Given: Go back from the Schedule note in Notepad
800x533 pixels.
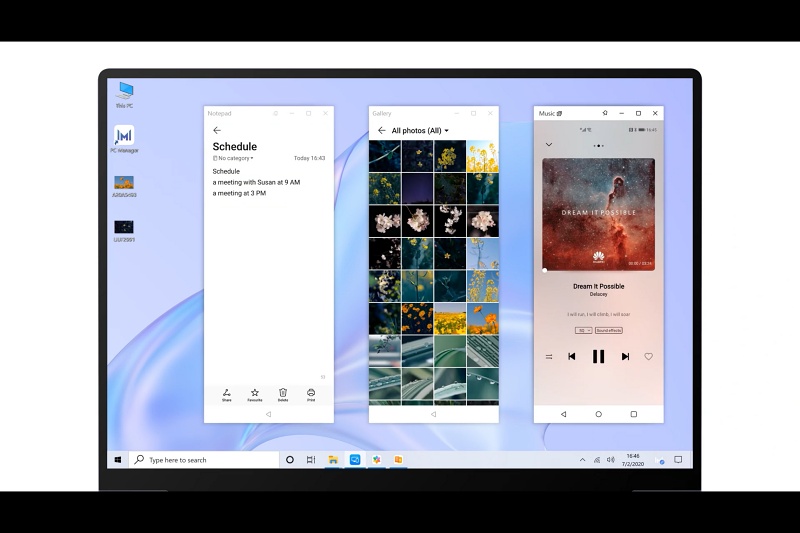Looking at the screenshot, I should pyautogui.click(x=217, y=131).
